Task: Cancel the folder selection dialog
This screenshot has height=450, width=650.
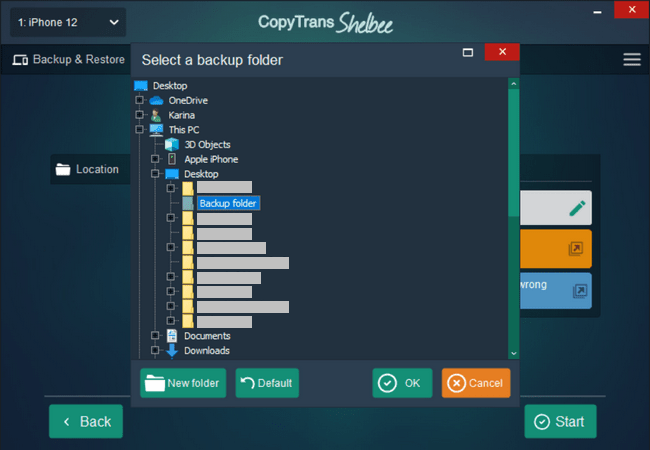Action: (476, 383)
